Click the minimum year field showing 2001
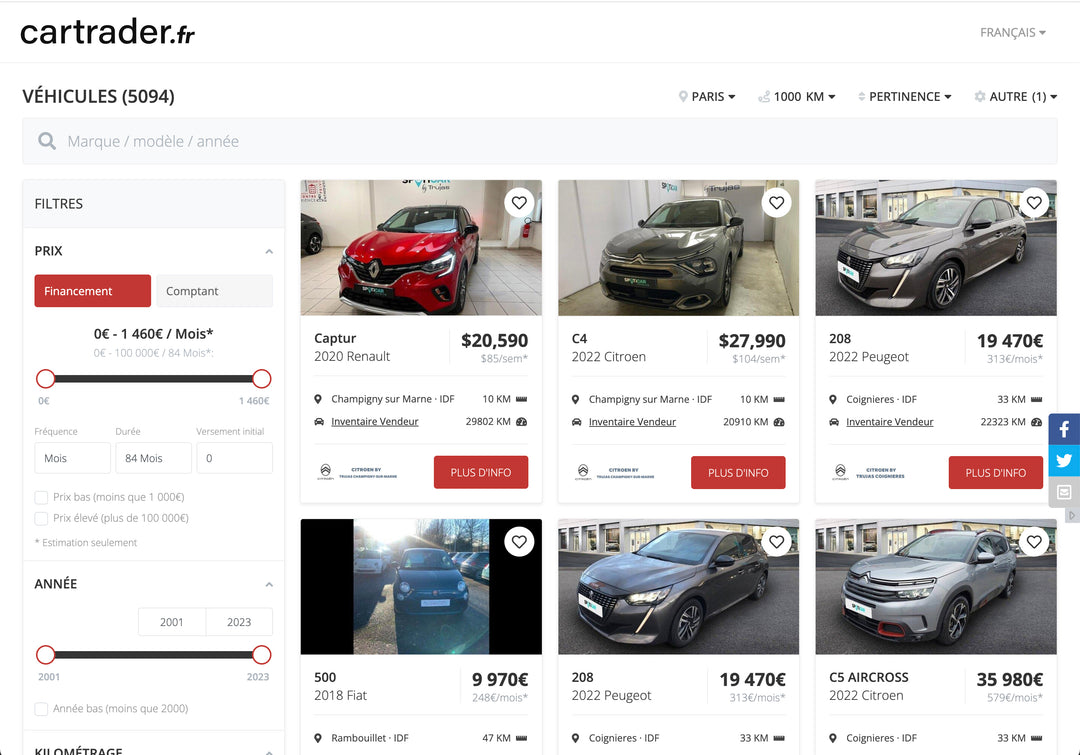1080x755 pixels. point(172,622)
